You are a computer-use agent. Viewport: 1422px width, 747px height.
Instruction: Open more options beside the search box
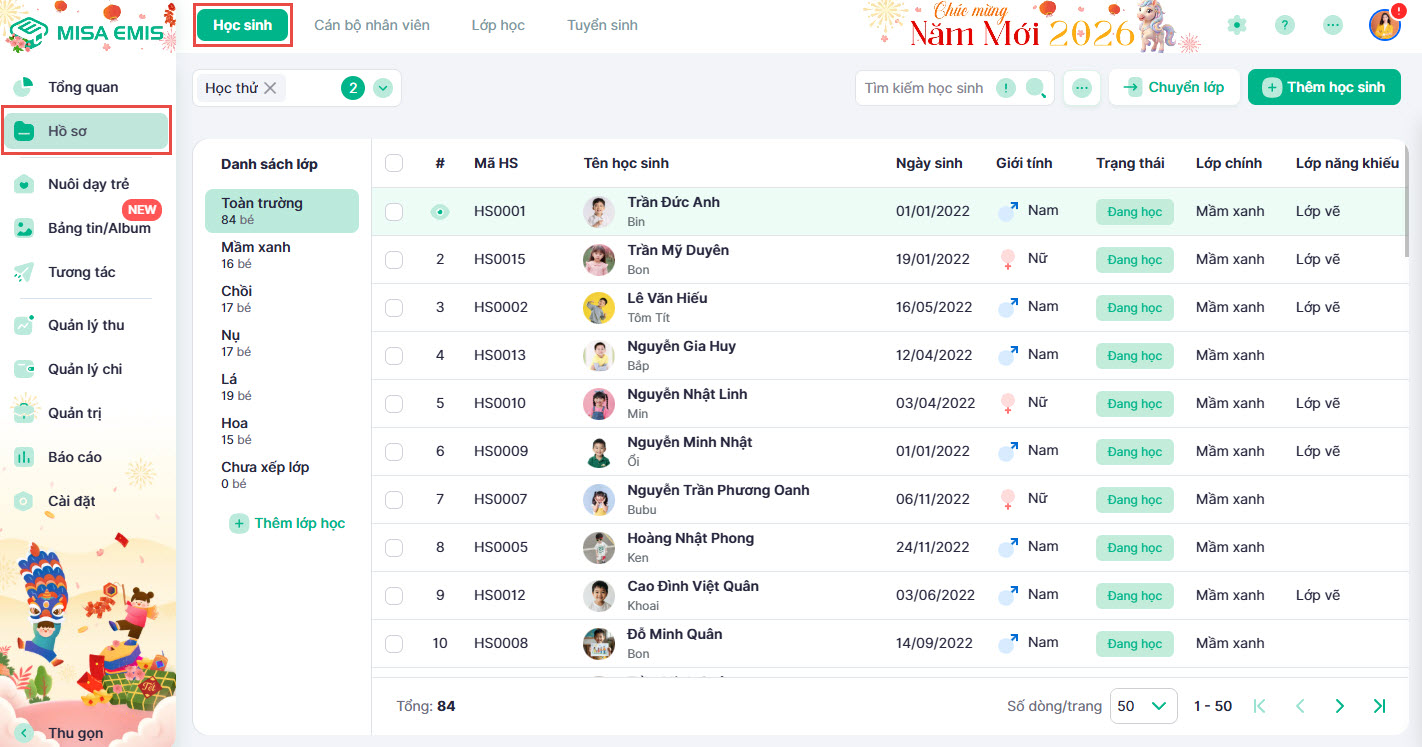1081,88
